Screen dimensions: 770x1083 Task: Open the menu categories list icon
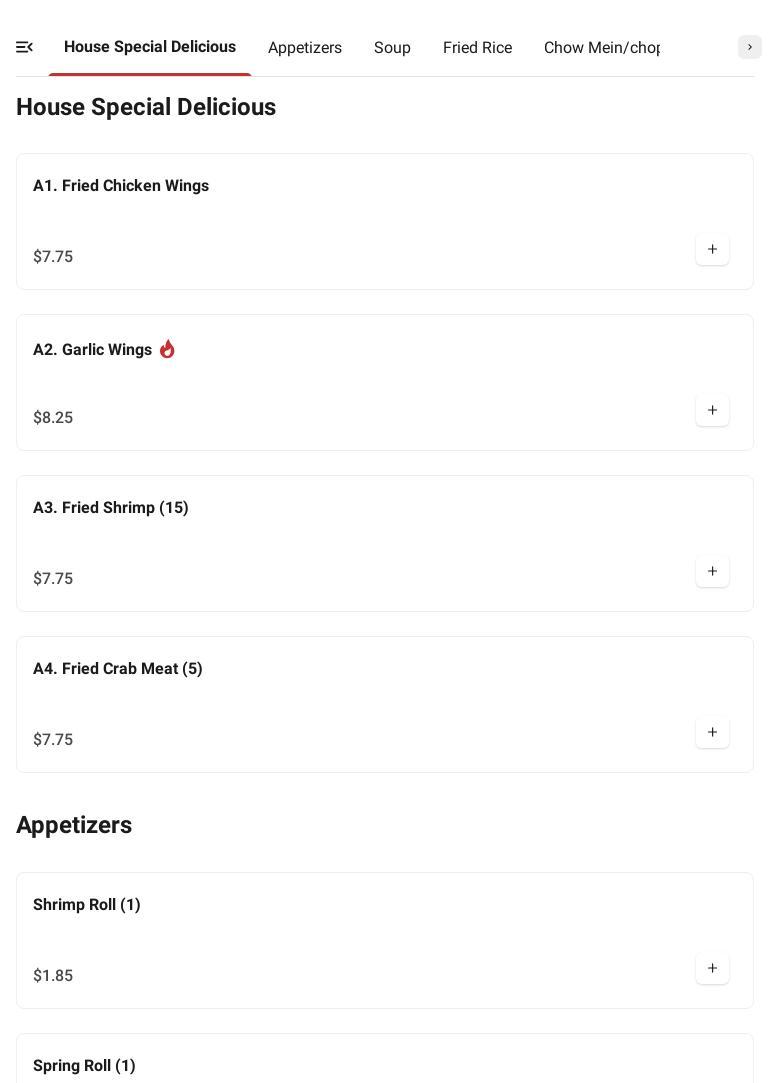pyautogui.click(x=25, y=47)
